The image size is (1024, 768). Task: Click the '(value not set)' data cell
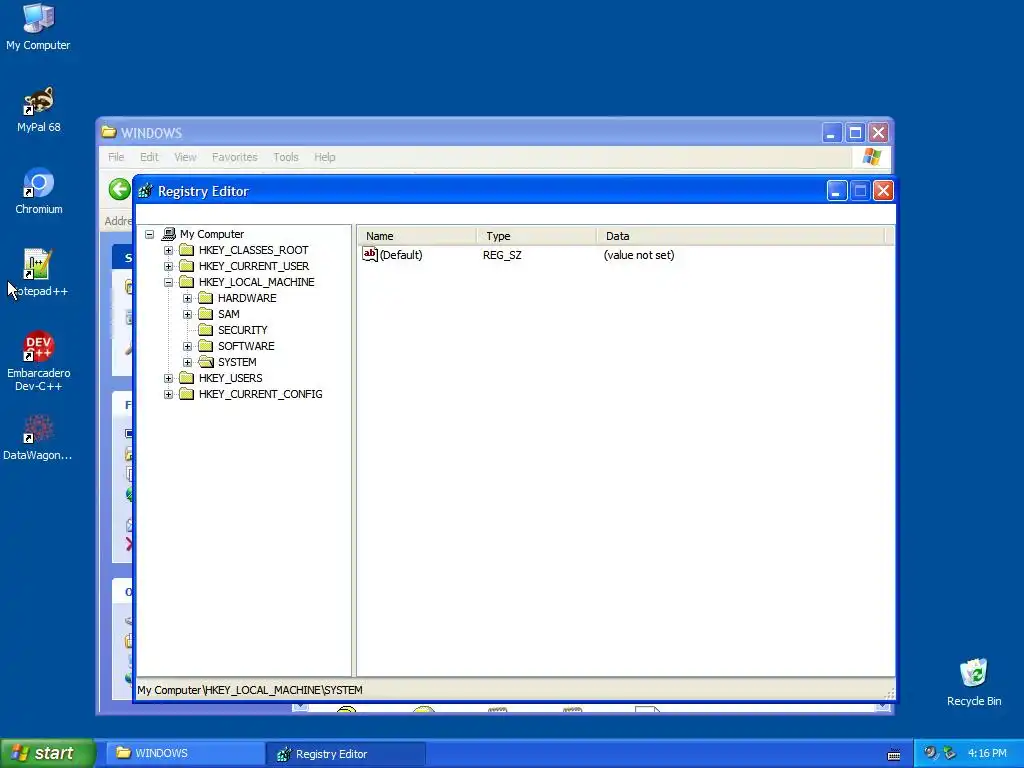[639, 255]
